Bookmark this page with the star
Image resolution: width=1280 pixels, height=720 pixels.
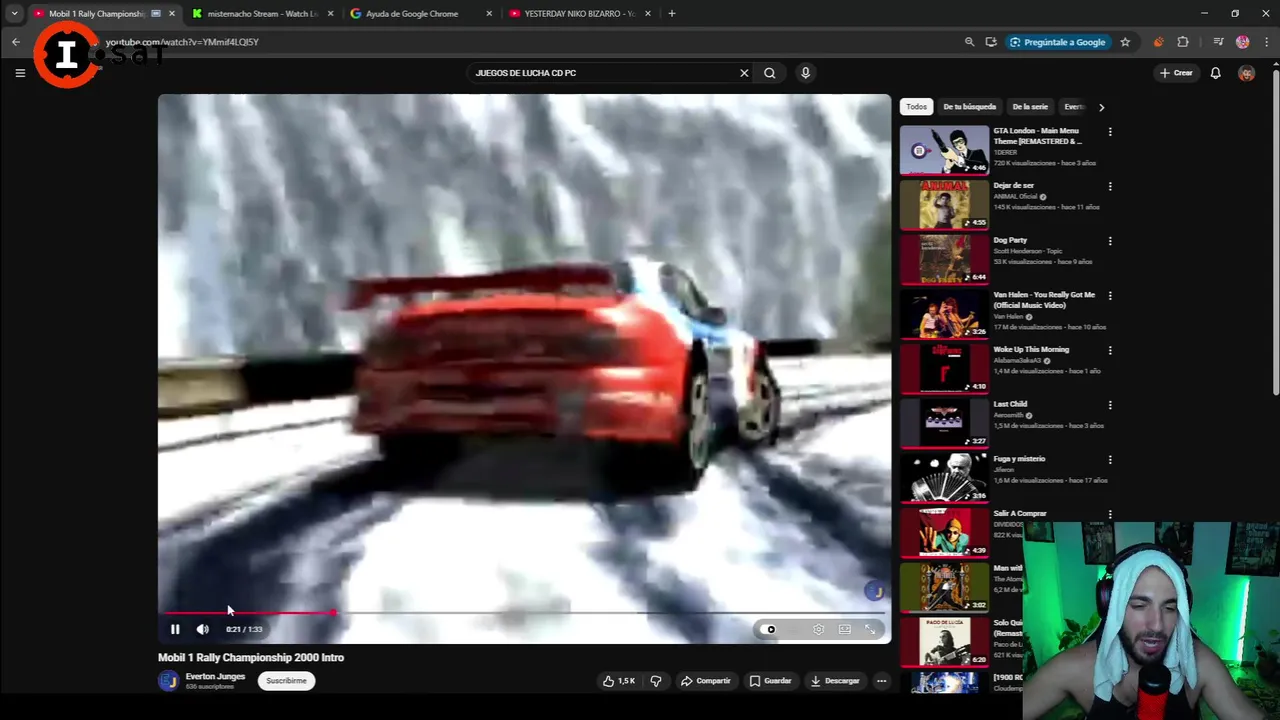tap(1125, 42)
